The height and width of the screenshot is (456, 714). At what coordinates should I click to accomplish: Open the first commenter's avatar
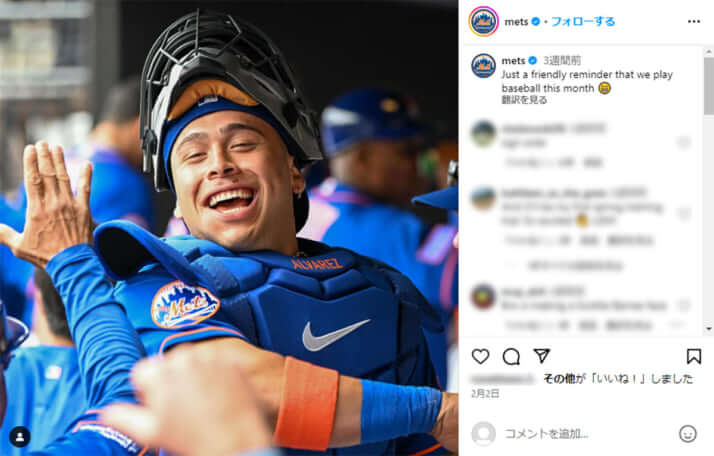(x=484, y=134)
